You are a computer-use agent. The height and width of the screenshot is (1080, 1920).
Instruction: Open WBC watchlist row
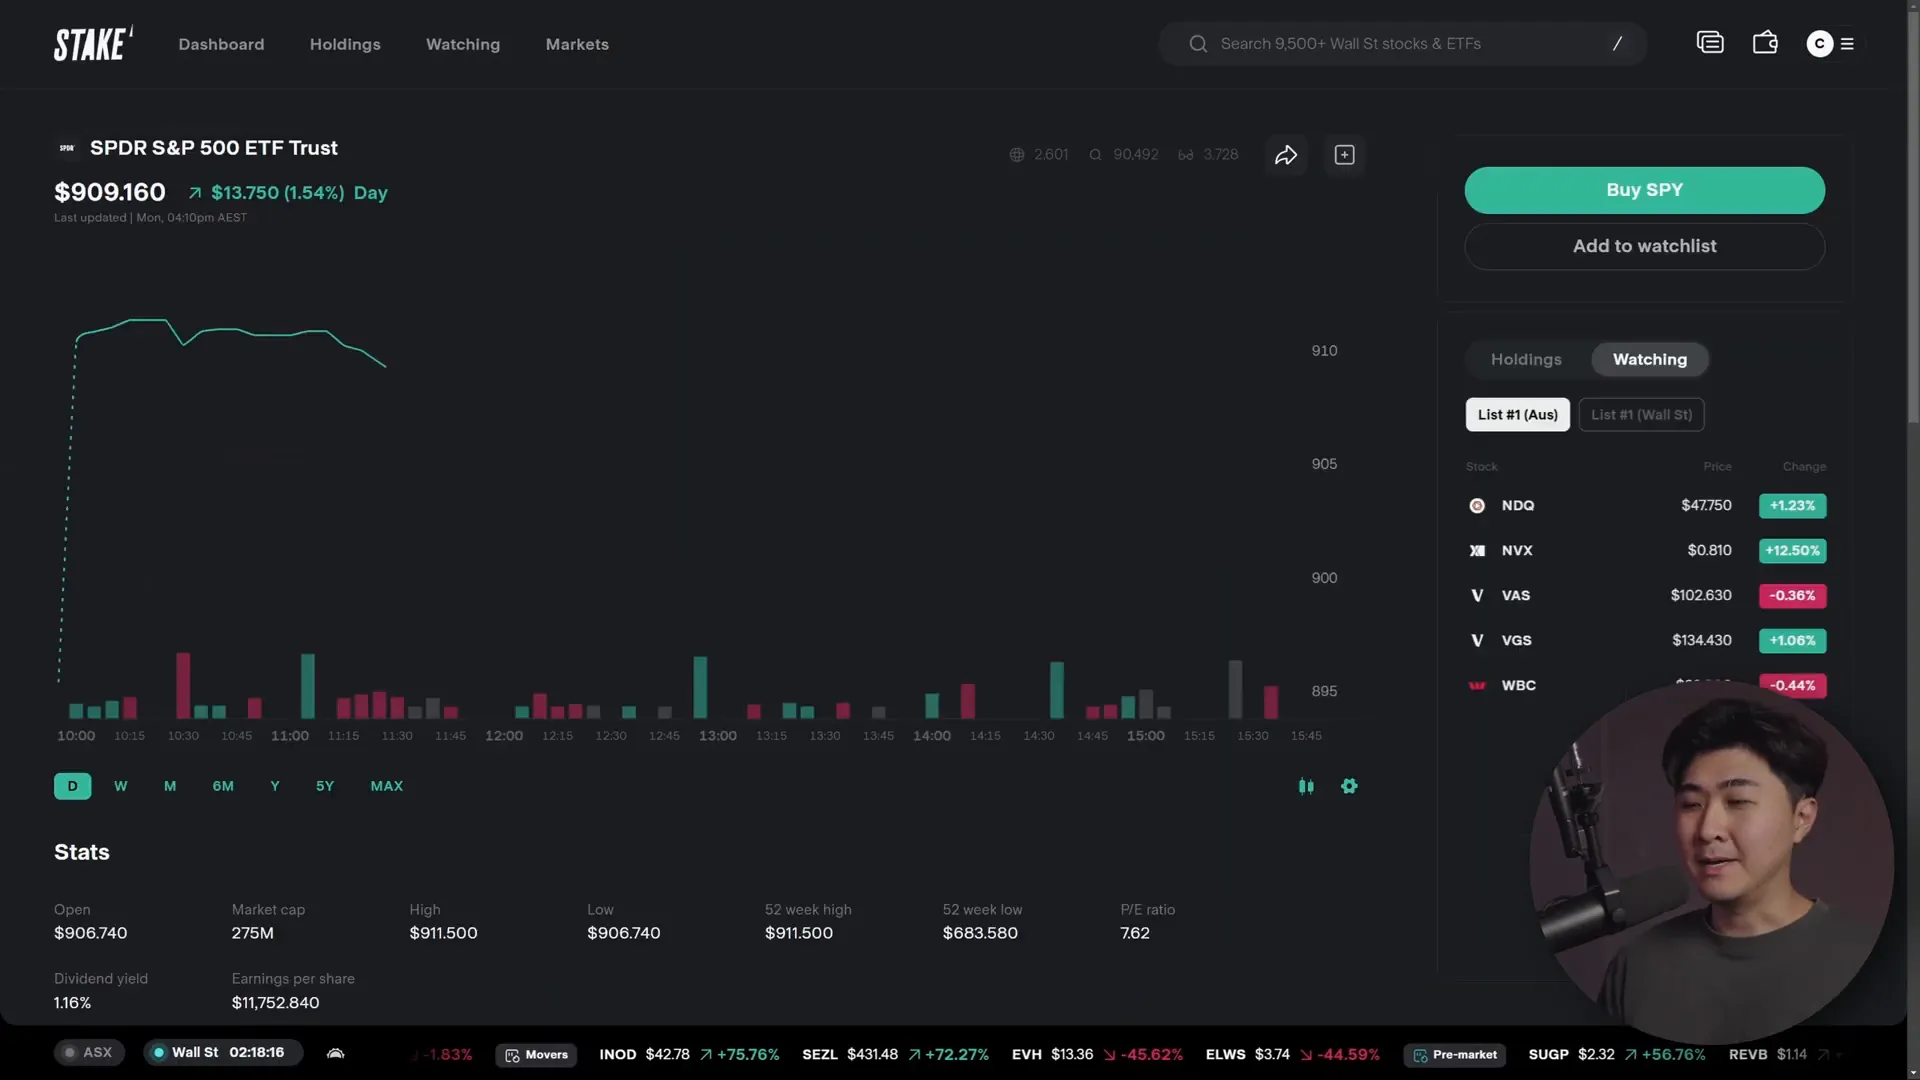point(1646,686)
